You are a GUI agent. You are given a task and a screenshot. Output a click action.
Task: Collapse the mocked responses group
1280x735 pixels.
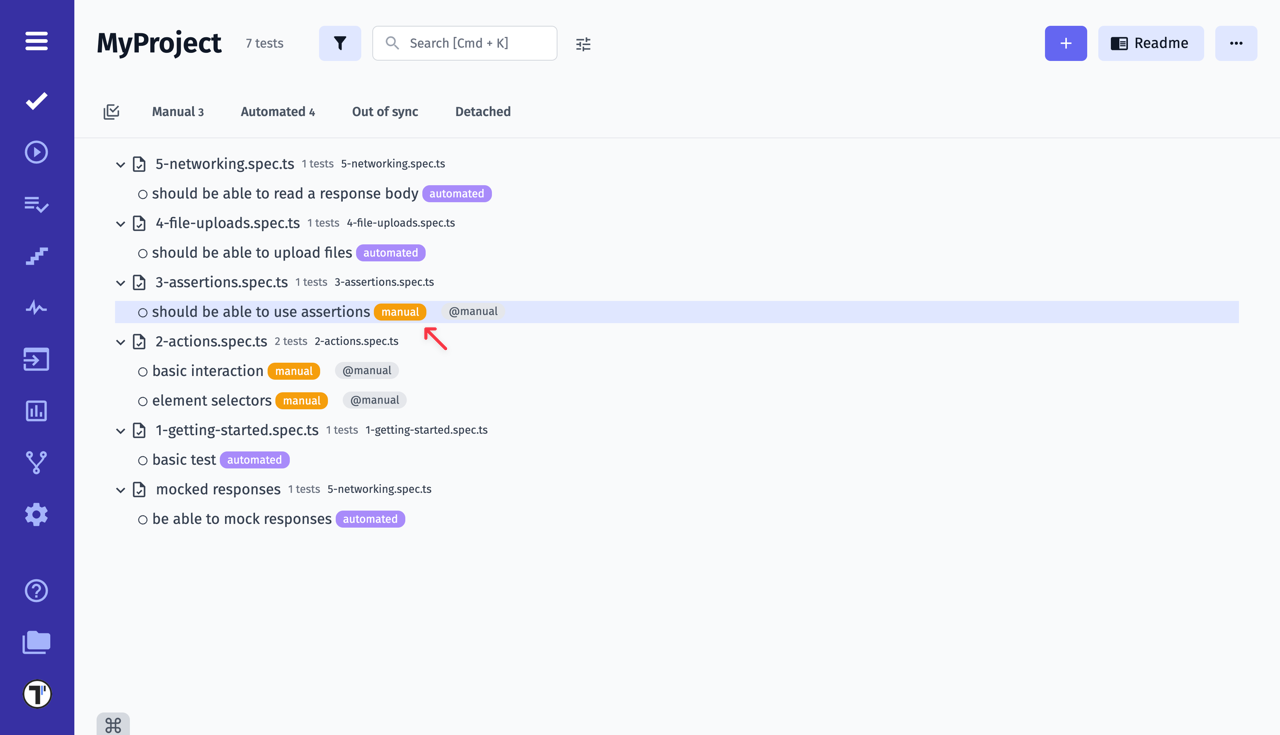point(120,489)
